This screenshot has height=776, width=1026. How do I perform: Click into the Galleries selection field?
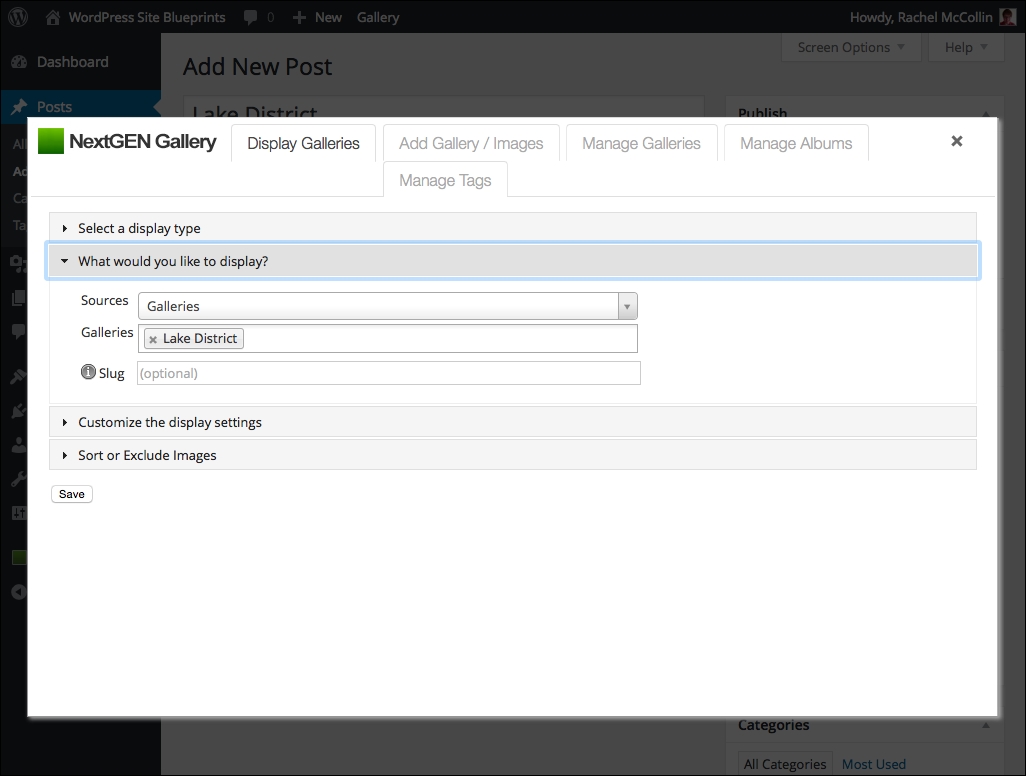(x=388, y=338)
